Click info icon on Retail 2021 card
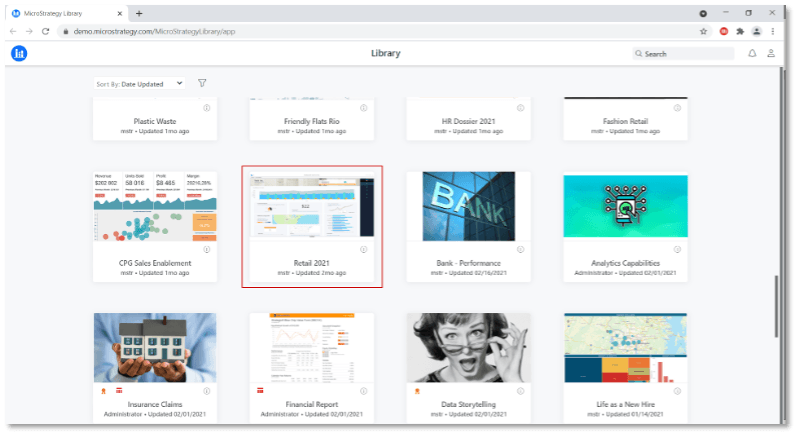The width and height of the screenshot is (798, 435). coord(363,250)
